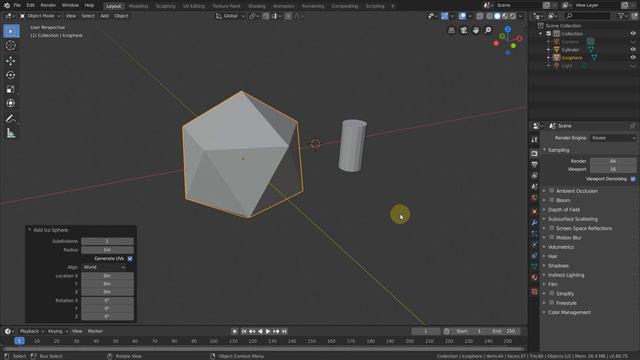Activate the 3D Cursor tool
640x360 pixels.
pyautogui.click(x=11, y=45)
